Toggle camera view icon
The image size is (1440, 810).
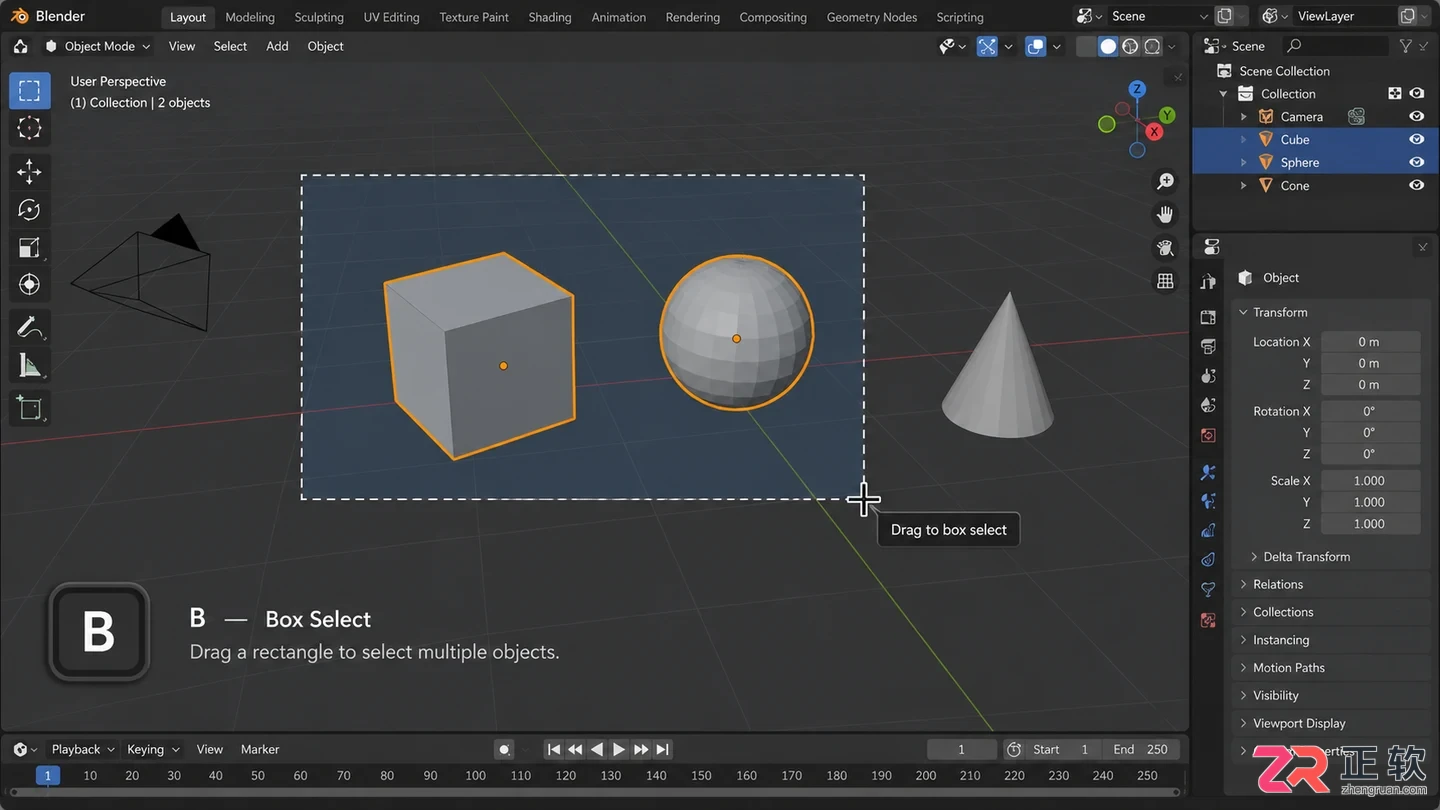pyautogui.click(x=1165, y=248)
